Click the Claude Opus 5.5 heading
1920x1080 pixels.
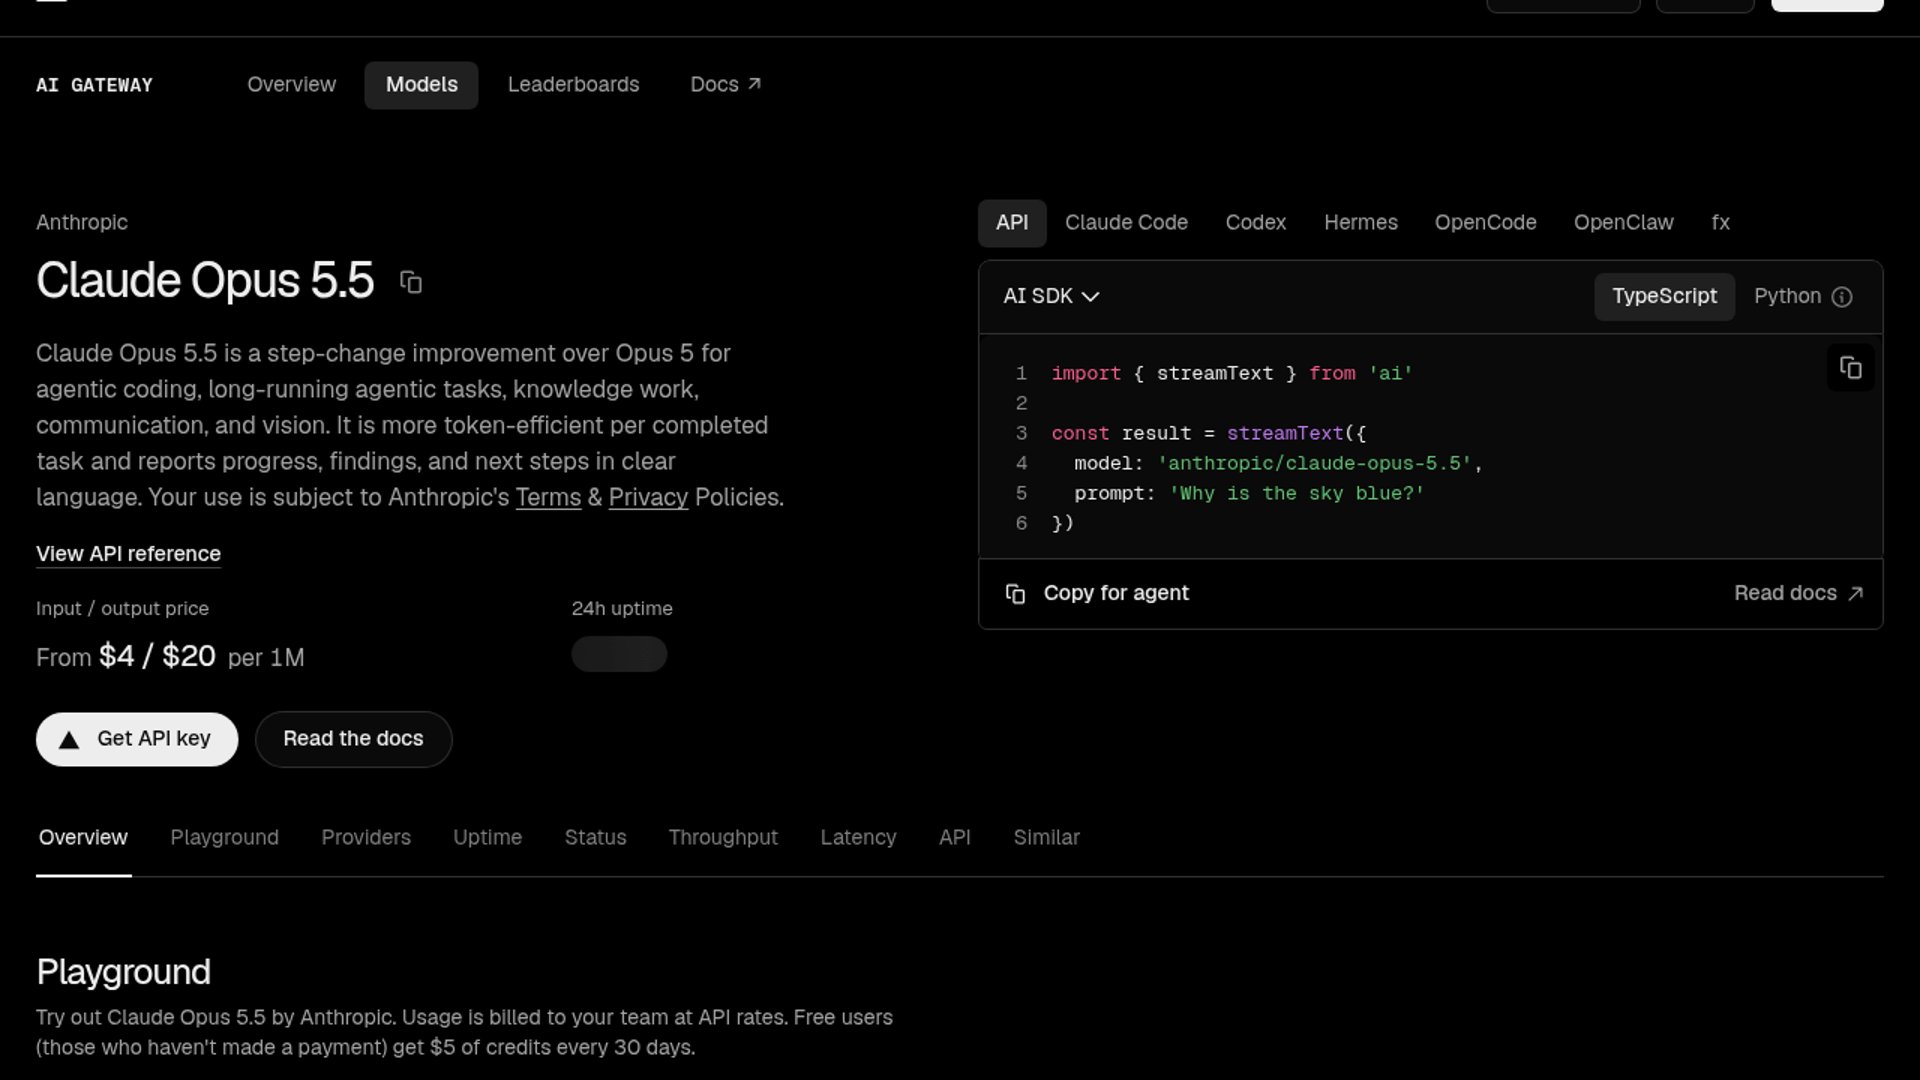(x=205, y=281)
